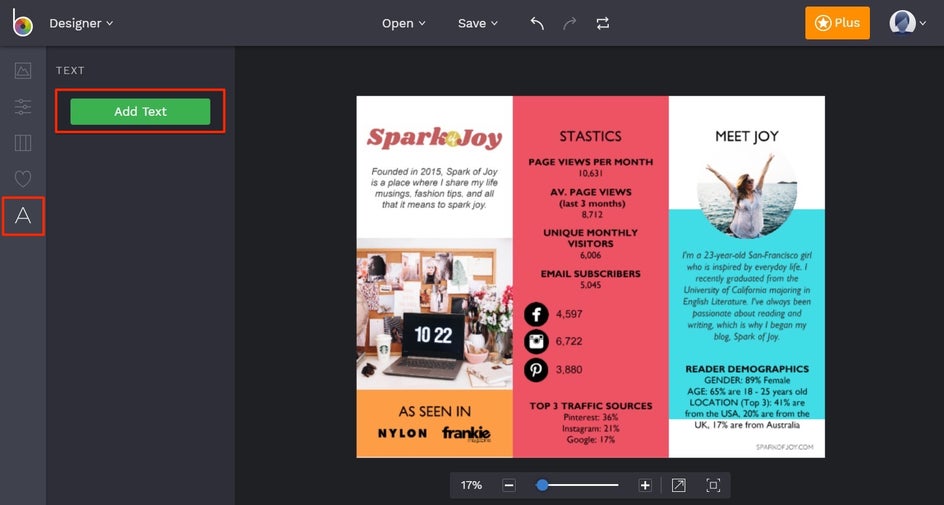Select the UNIQUE MONTHLY VISITORS text
Screen dimensions: 944x505
[x=591, y=238]
